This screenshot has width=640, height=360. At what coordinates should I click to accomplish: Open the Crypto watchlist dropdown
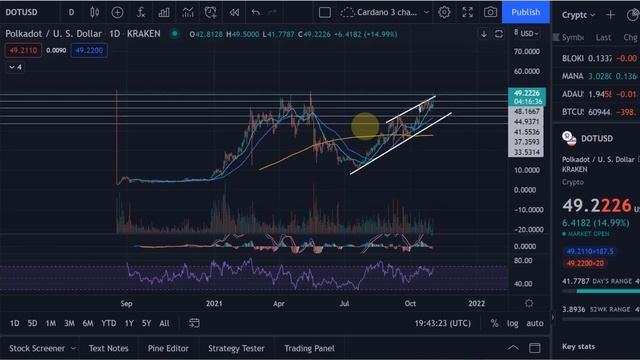coord(578,15)
